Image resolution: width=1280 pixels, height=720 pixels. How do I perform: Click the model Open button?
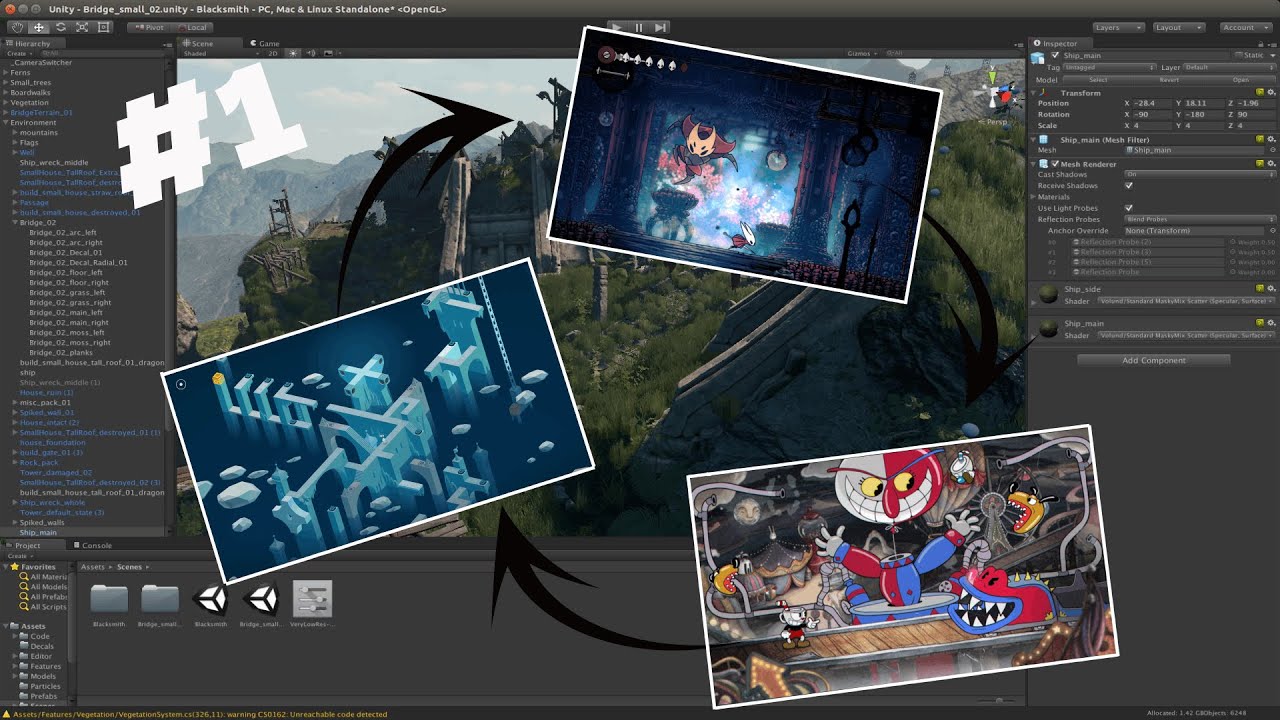pyautogui.click(x=1240, y=79)
